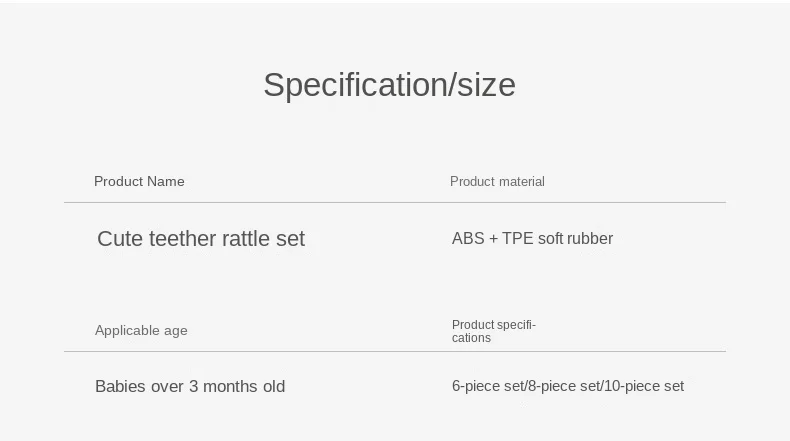Viewport: 790px width, 441px height.
Task: Select the 'soft rubber' words
Action: coord(575,238)
